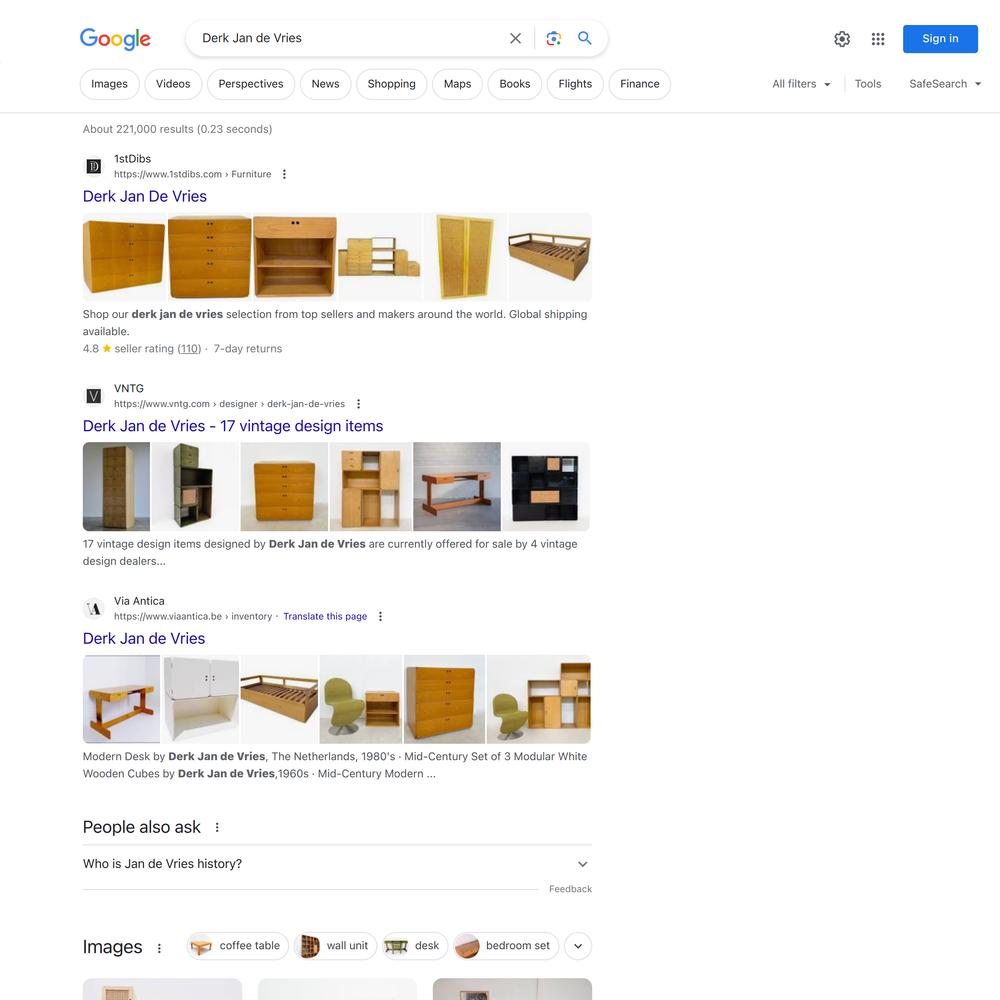Image resolution: width=1000 pixels, height=1000 pixels.
Task: Switch to the Images tab
Action: pyautogui.click(x=109, y=84)
